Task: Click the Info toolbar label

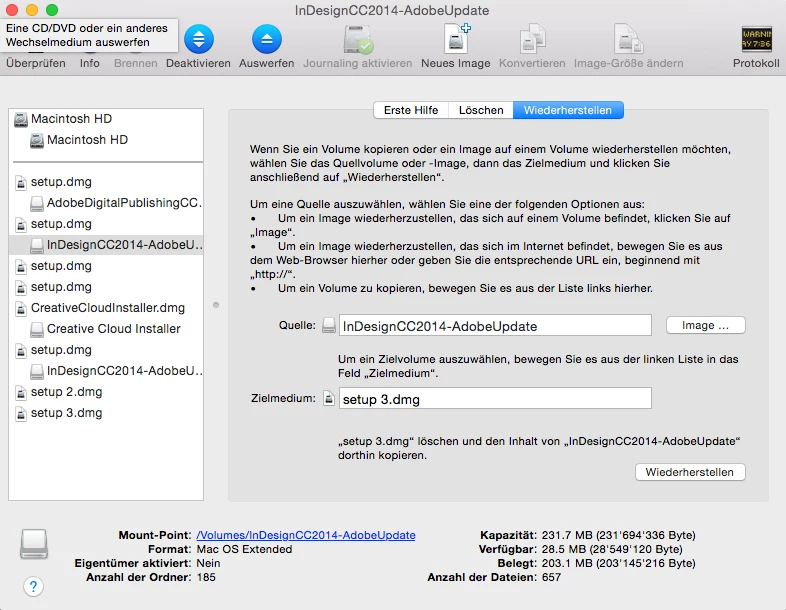Action: (x=90, y=63)
